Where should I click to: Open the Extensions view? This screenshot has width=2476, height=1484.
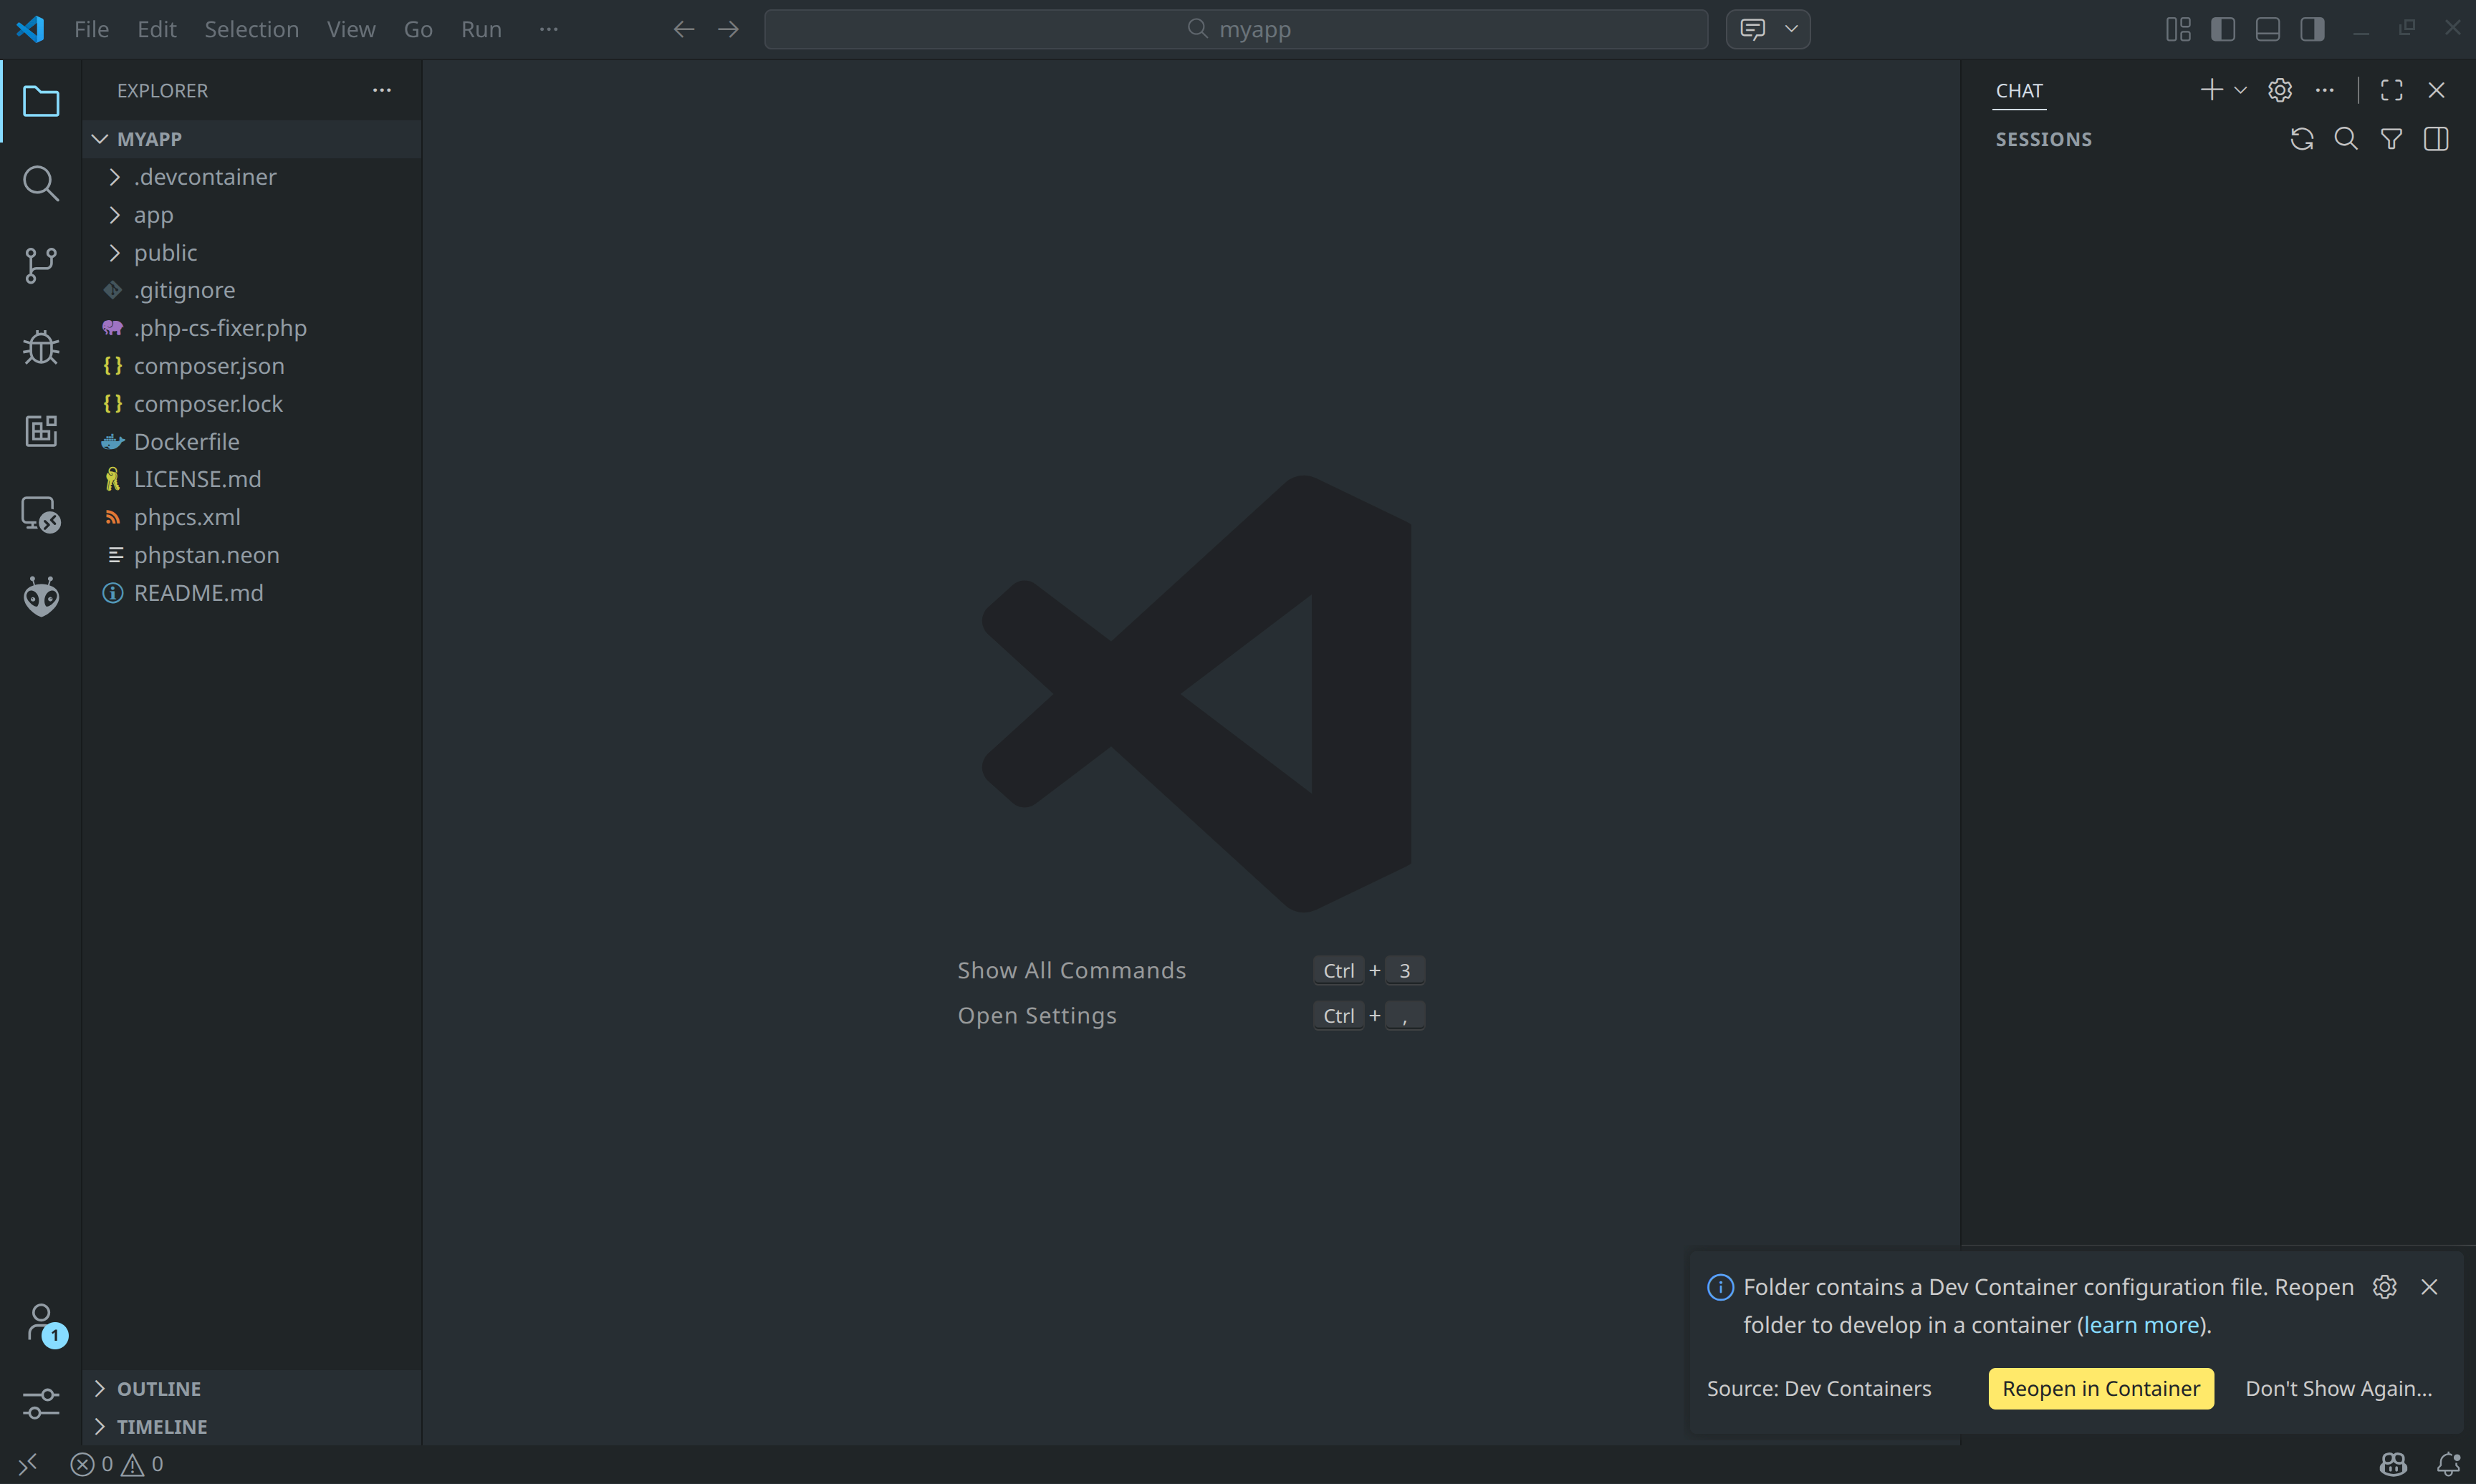(x=40, y=431)
